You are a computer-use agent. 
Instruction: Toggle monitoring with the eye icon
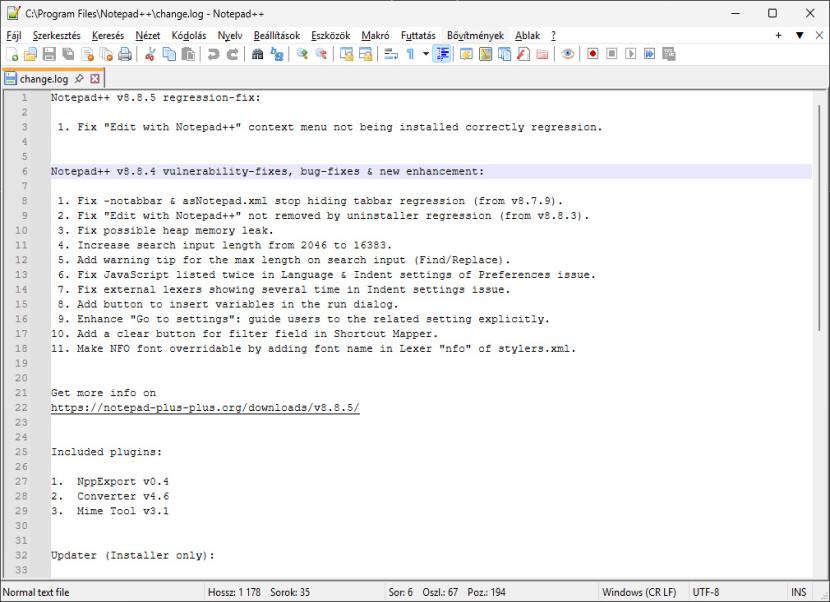click(x=567, y=54)
